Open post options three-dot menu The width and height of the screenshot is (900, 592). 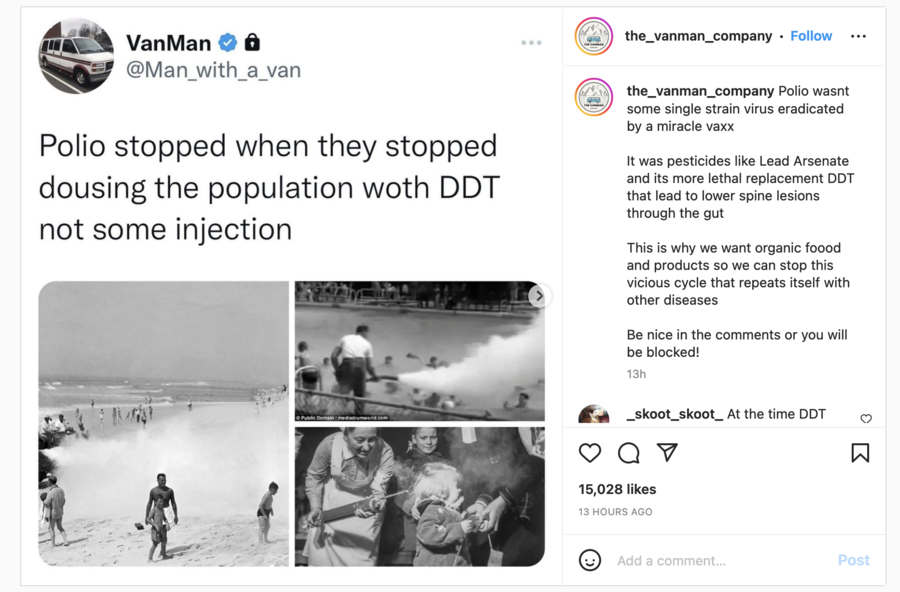[858, 36]
